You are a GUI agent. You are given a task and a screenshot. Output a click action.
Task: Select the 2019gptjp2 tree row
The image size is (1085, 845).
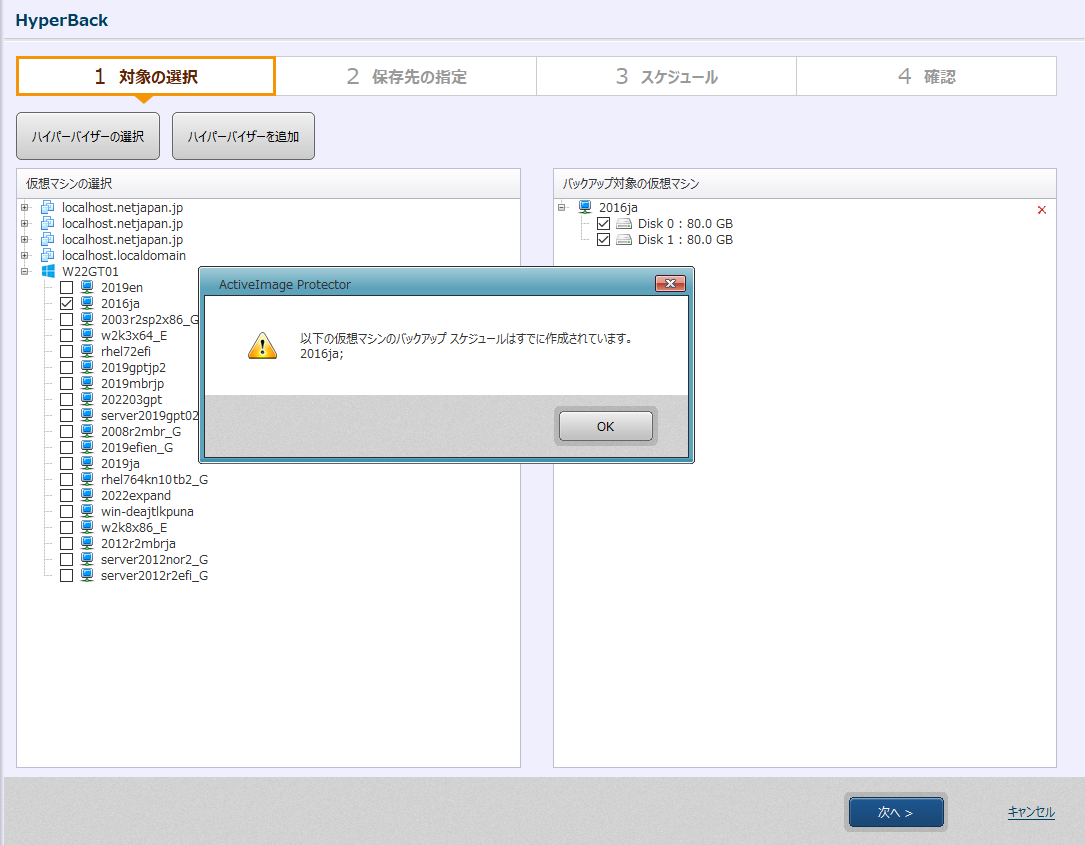(134, 367)
